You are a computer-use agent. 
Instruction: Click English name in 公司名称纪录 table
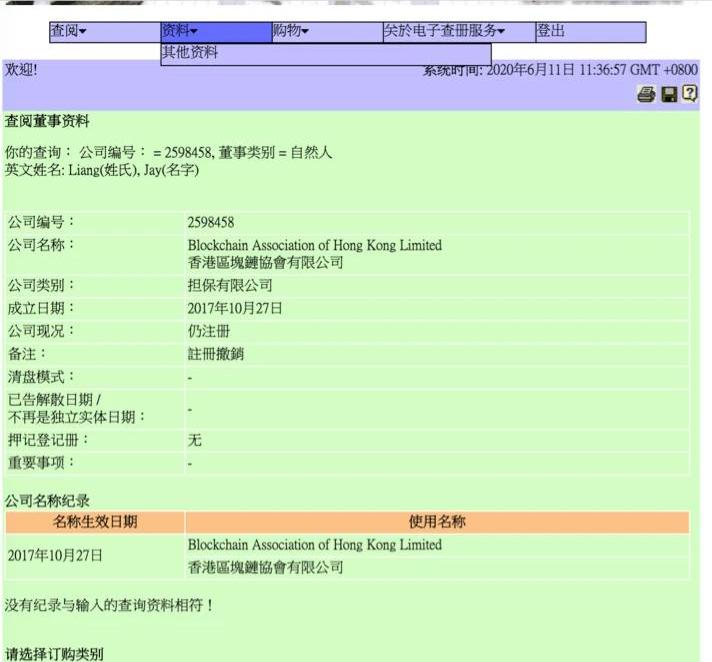point(315,545)
